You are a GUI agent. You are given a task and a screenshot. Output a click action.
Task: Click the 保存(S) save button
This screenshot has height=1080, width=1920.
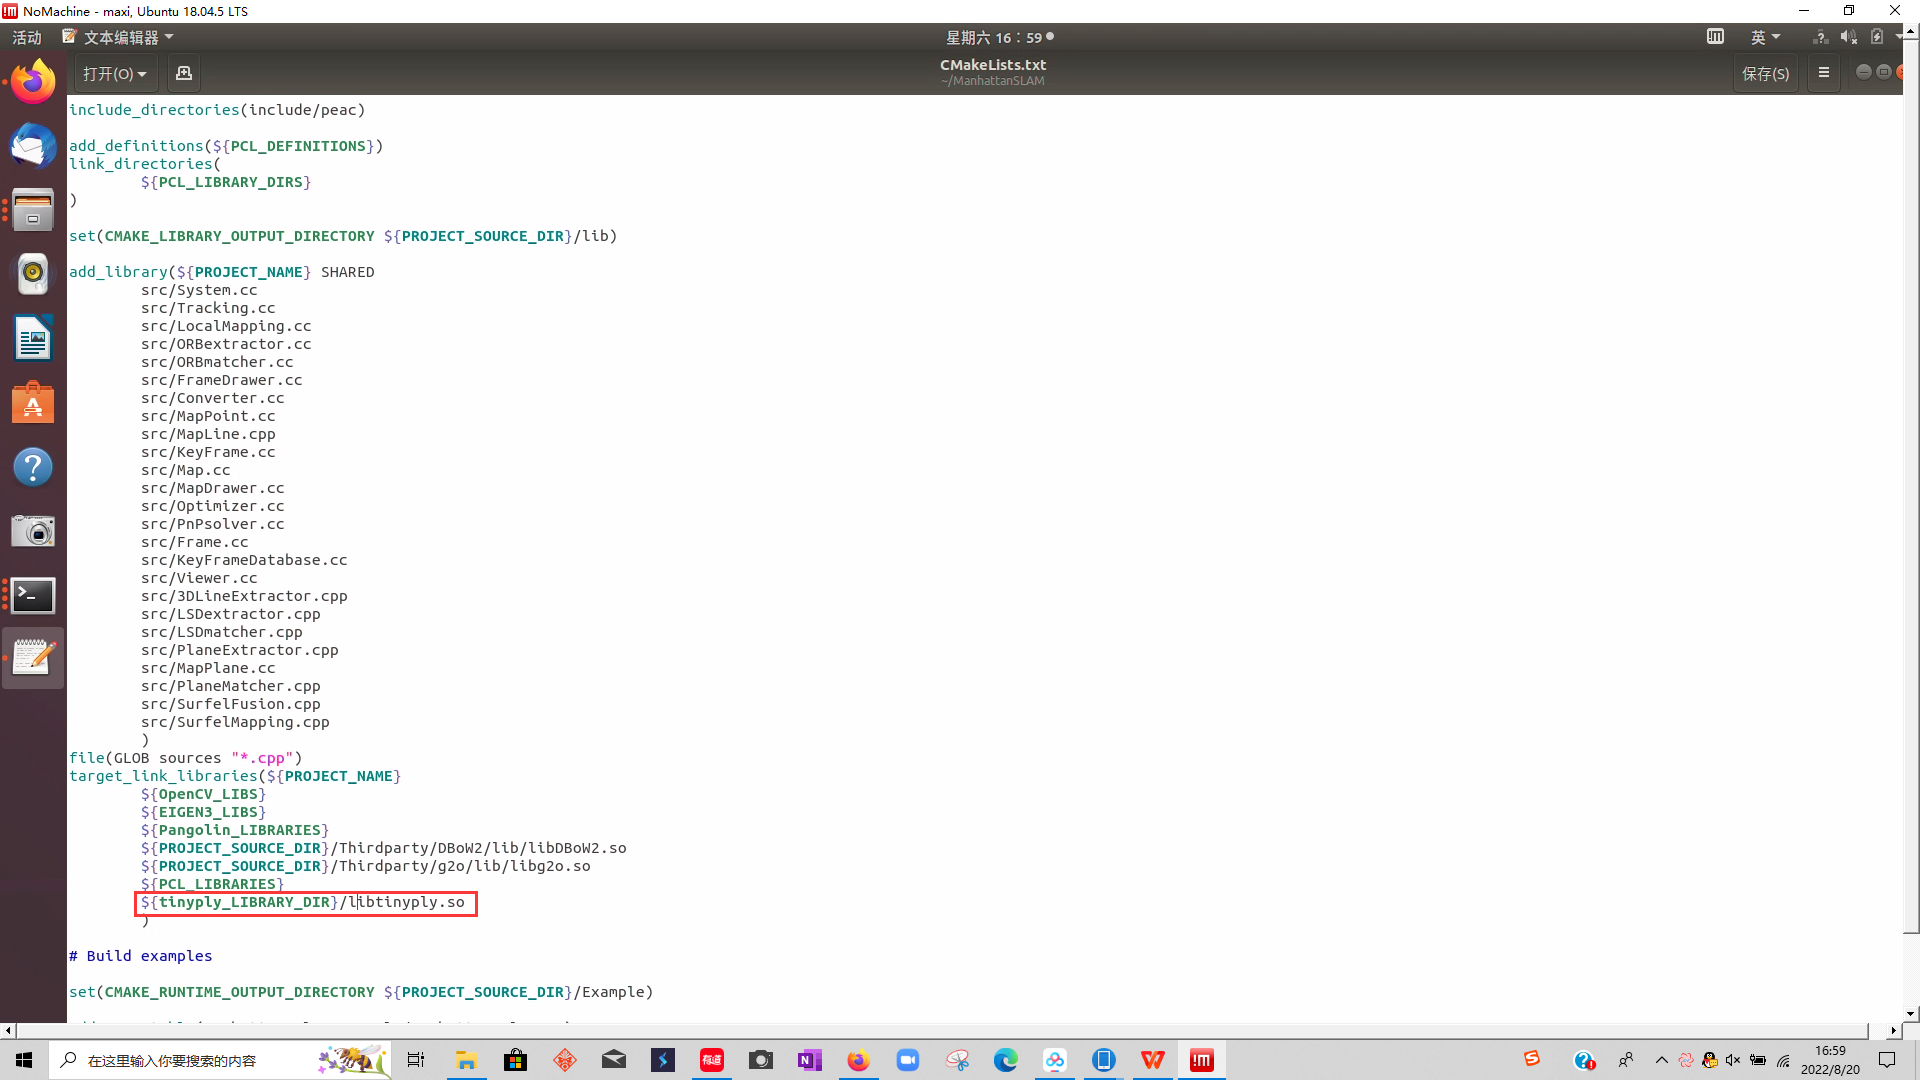(x=1765, y=74)
